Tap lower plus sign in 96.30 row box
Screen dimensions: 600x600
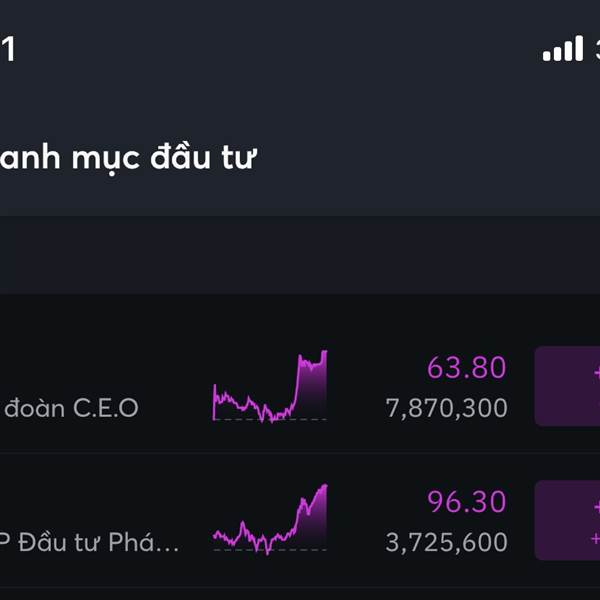596,538
